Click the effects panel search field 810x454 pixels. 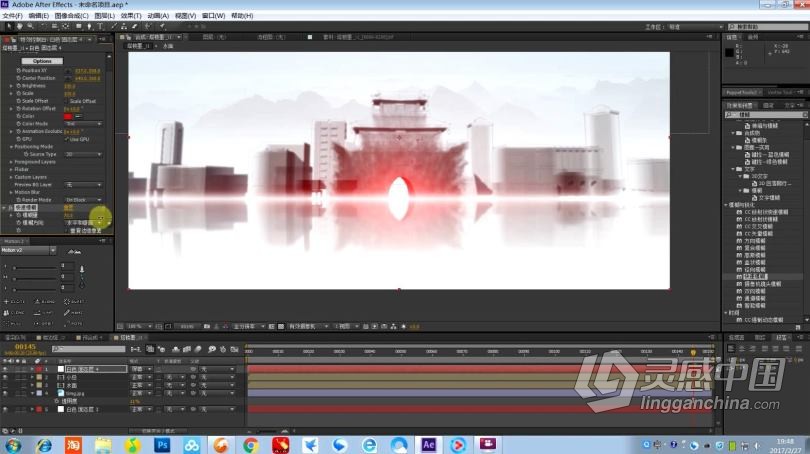tap(766, 115)
